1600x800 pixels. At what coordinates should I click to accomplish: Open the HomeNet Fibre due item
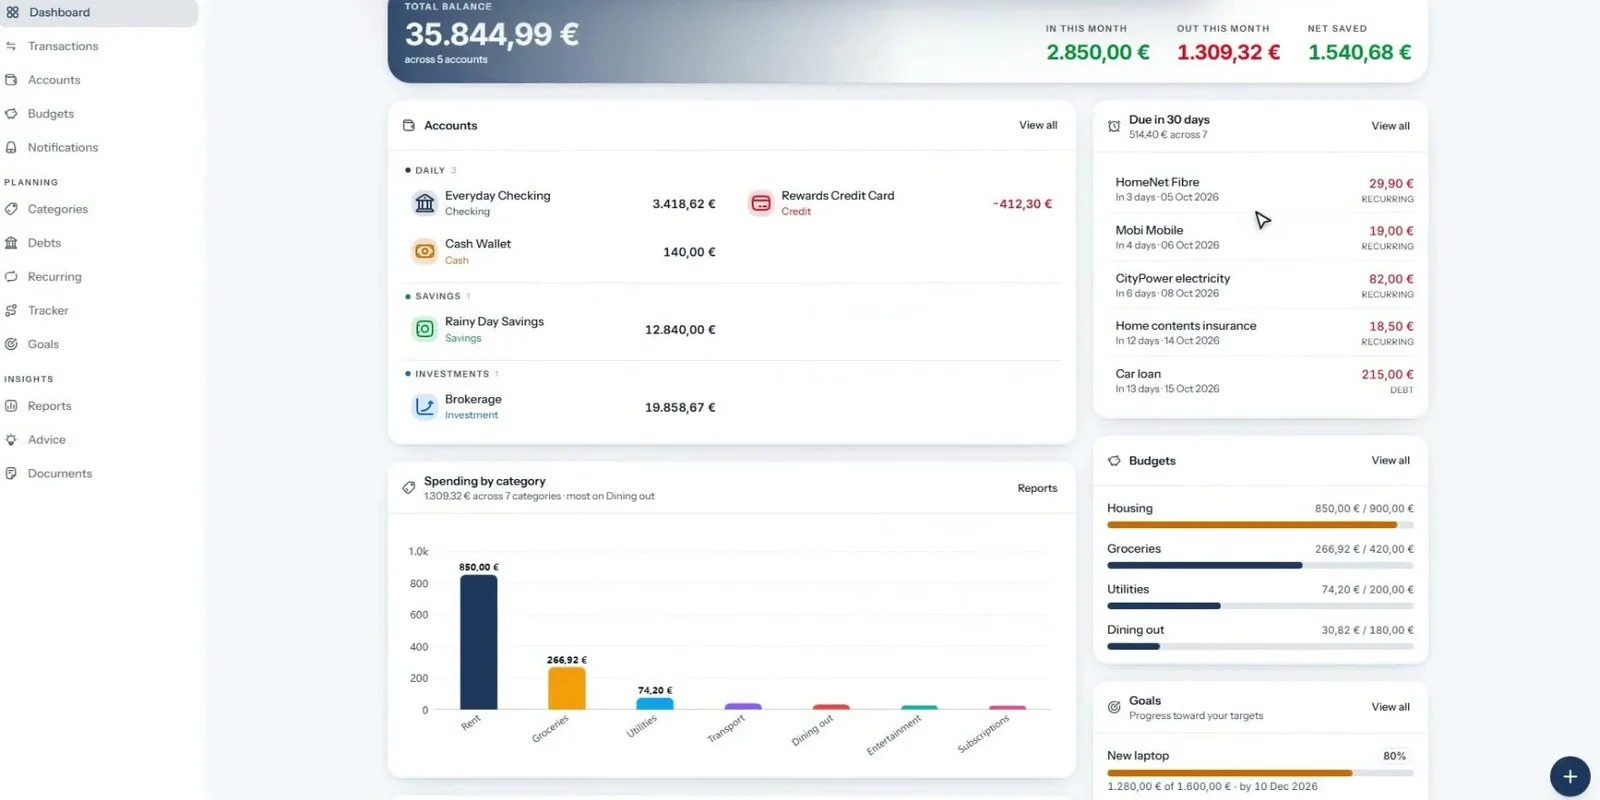(1264, 189)
